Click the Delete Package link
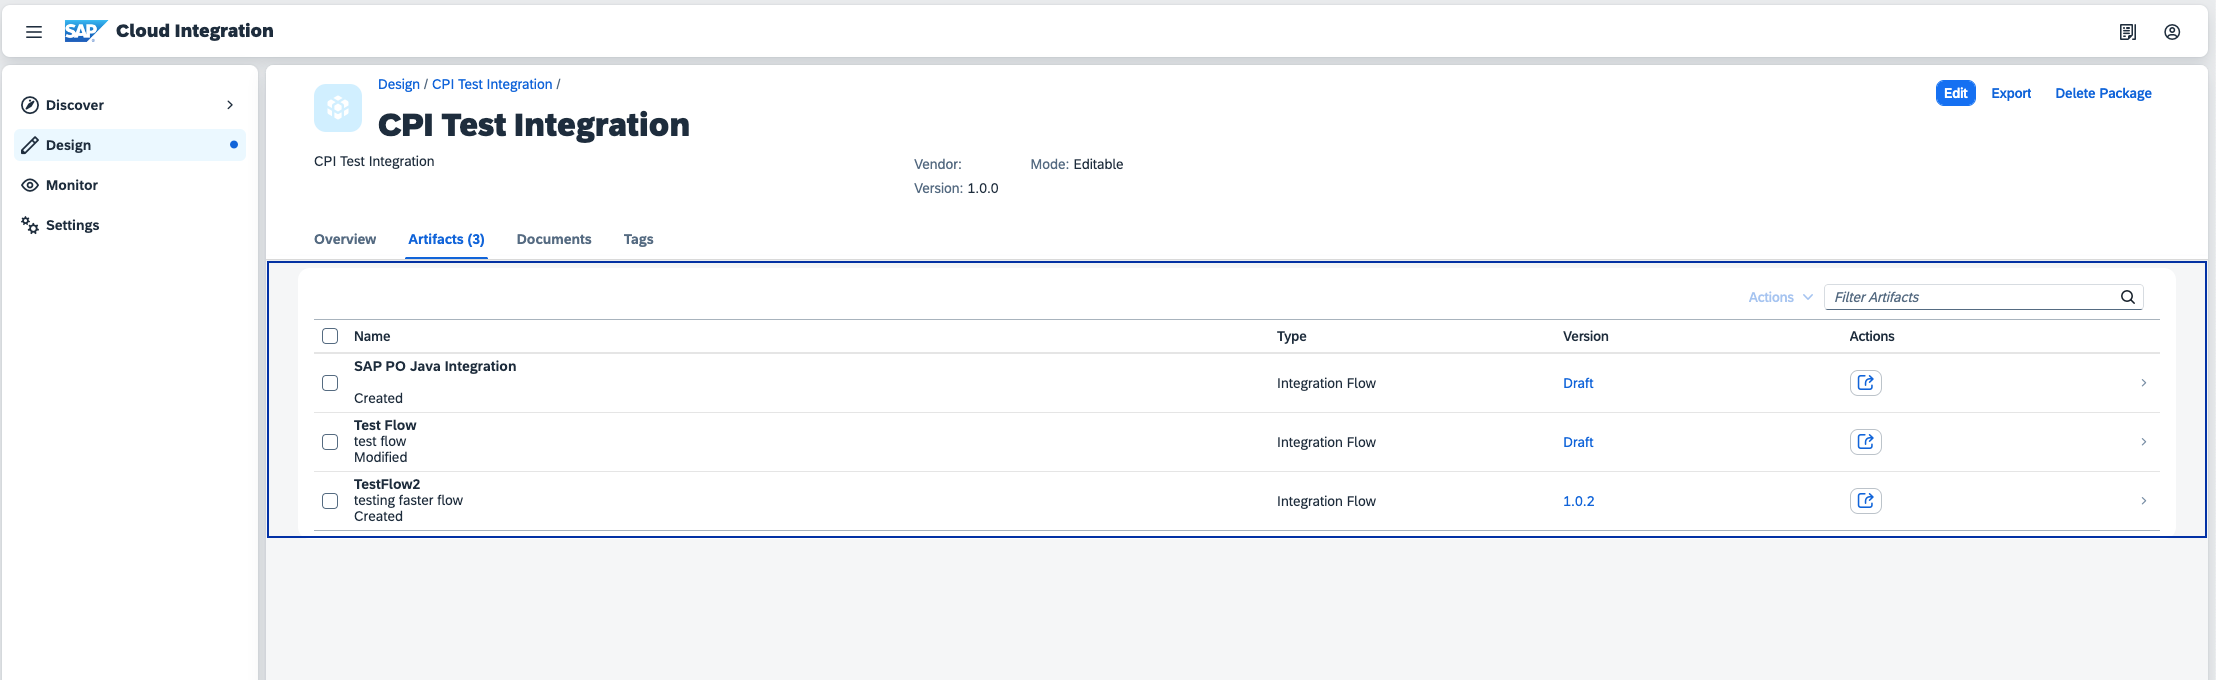2216x680 pixels. click(x=2103, y=93)
